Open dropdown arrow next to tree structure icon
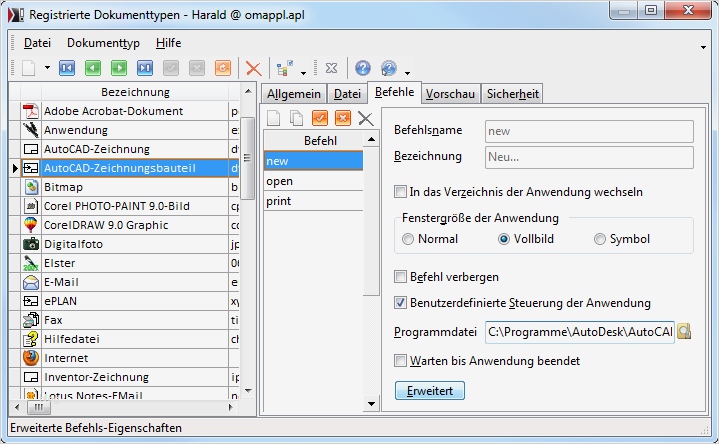 (x=303, y=72)
